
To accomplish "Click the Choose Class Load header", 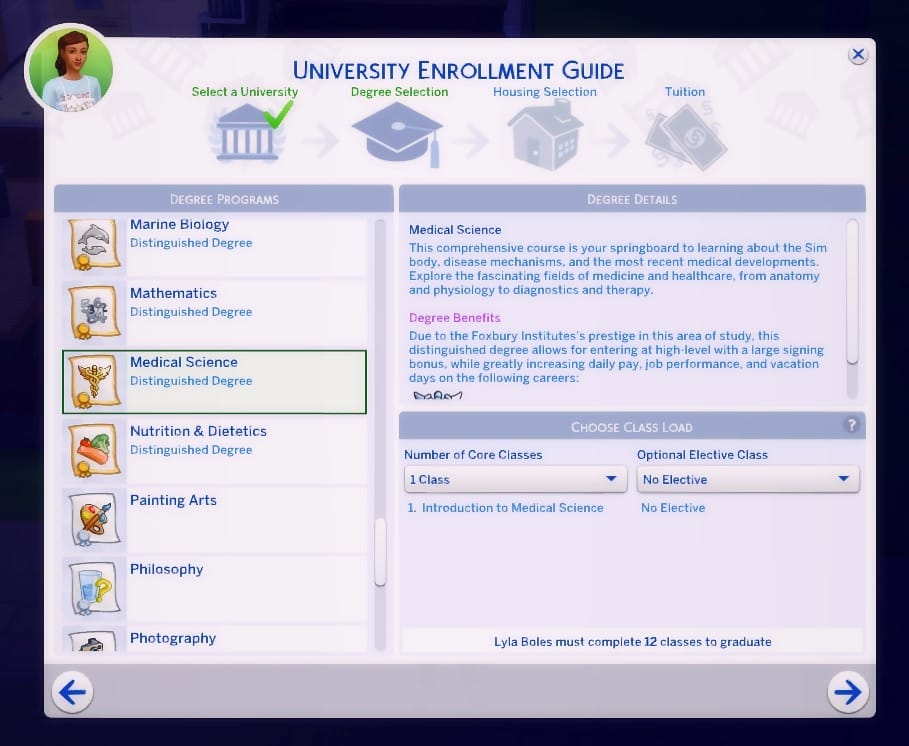I will pos(632,427).
